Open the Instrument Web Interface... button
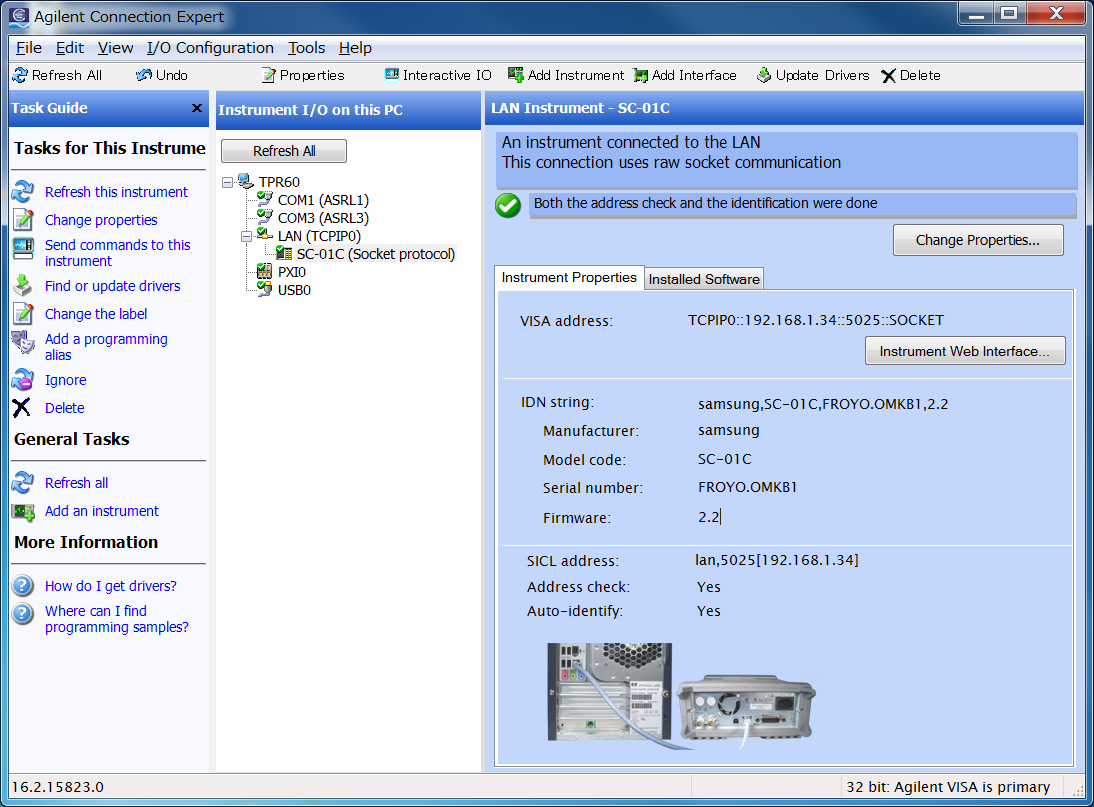This screenshot has height=807, width=1094. click(x=965, y=351)
